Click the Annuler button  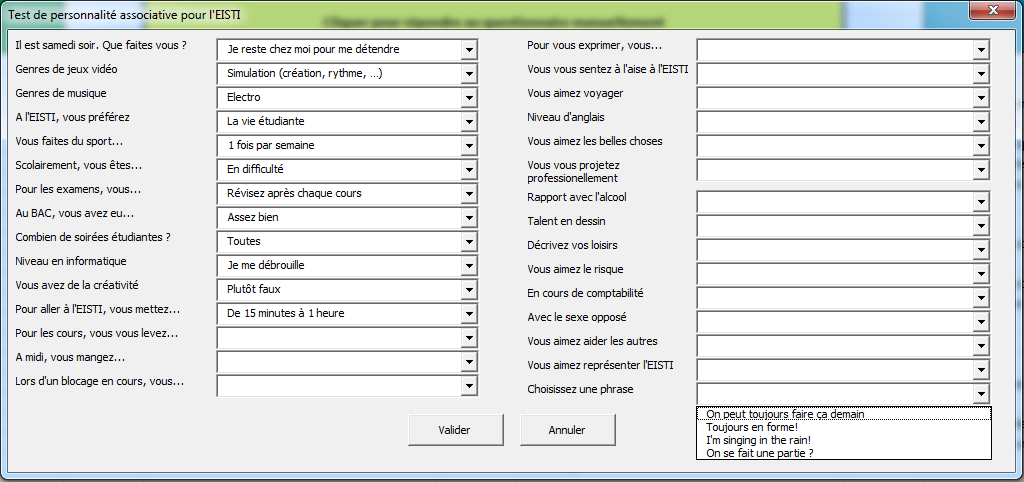[x=567, y=430]
